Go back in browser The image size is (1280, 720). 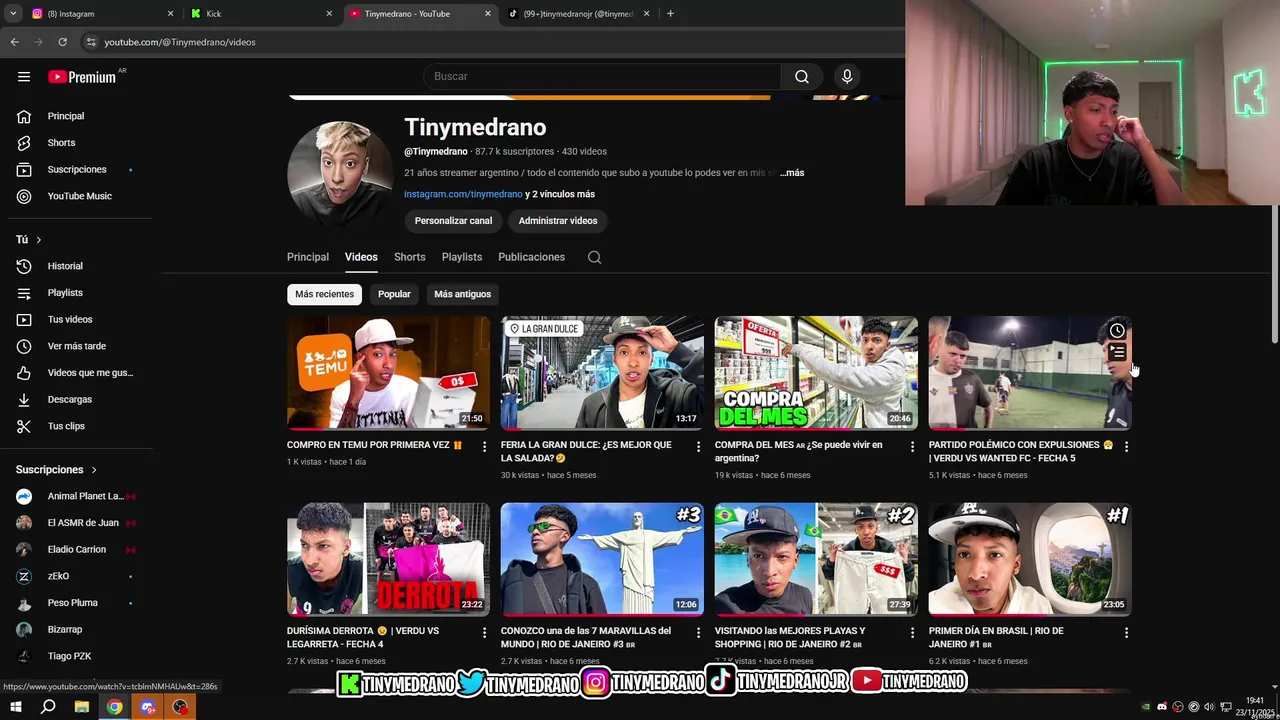(14, 42)
